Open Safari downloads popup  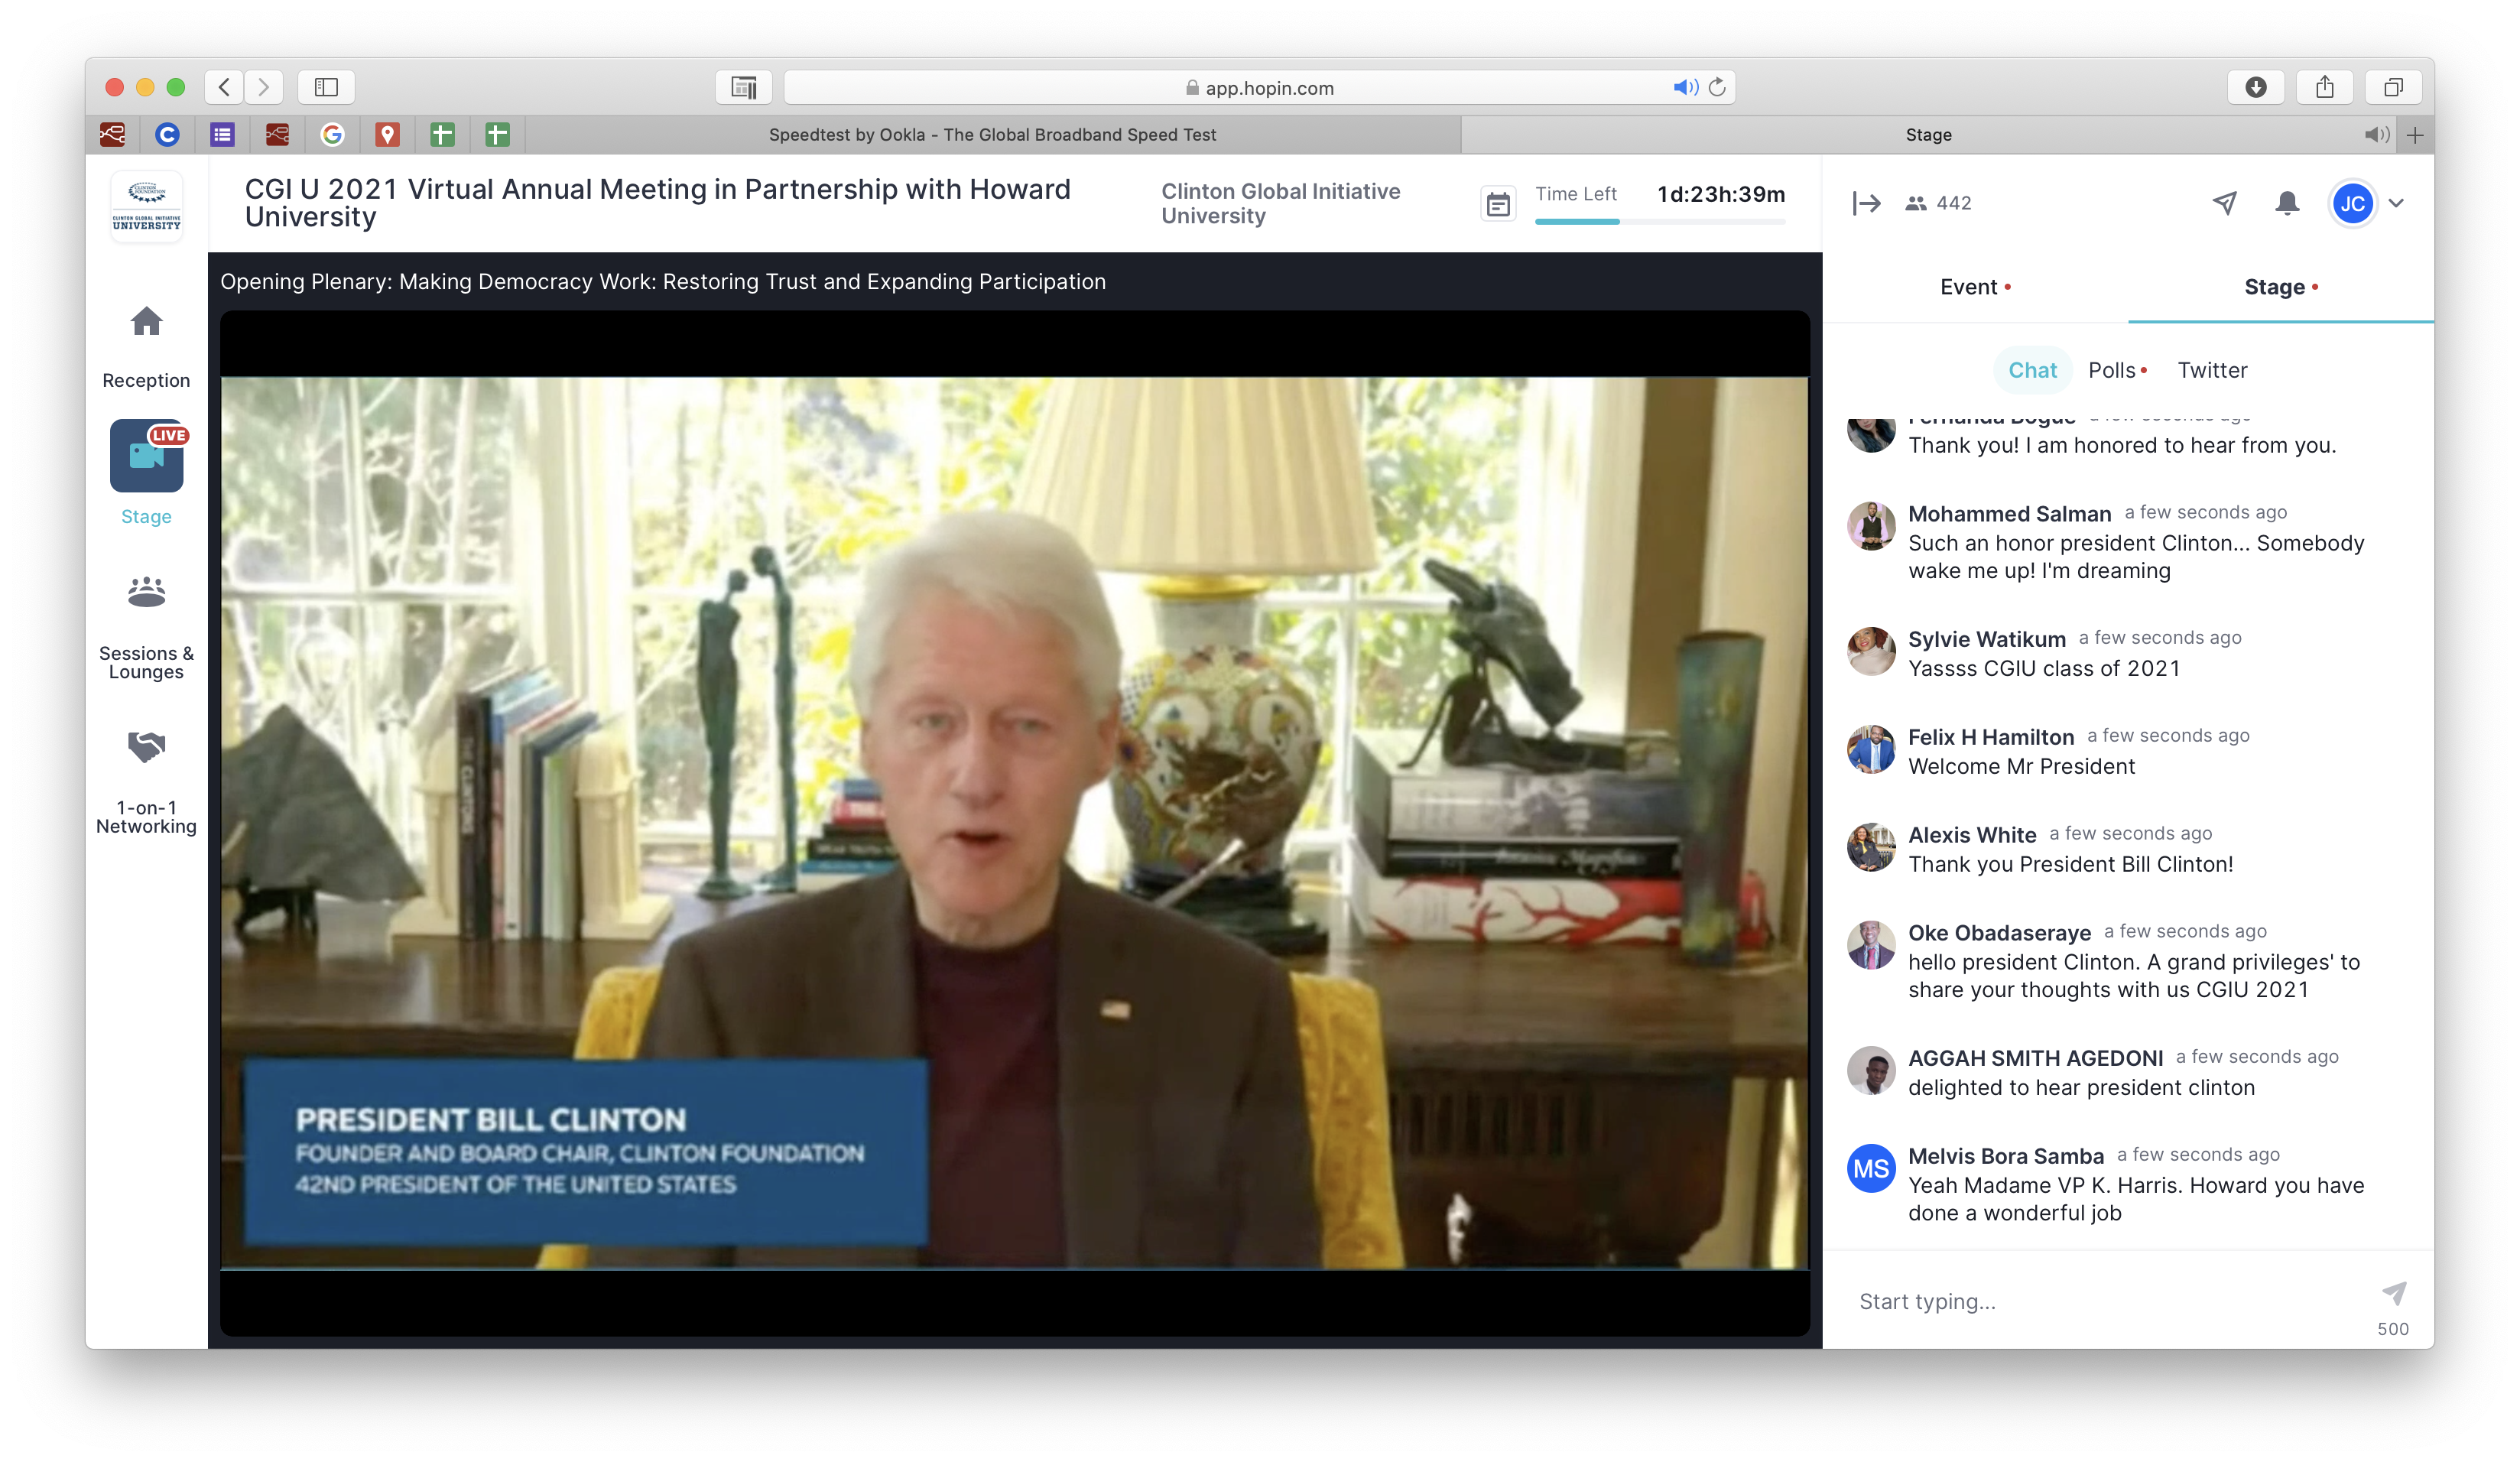pyautogui.click(x=2256, y=88)
